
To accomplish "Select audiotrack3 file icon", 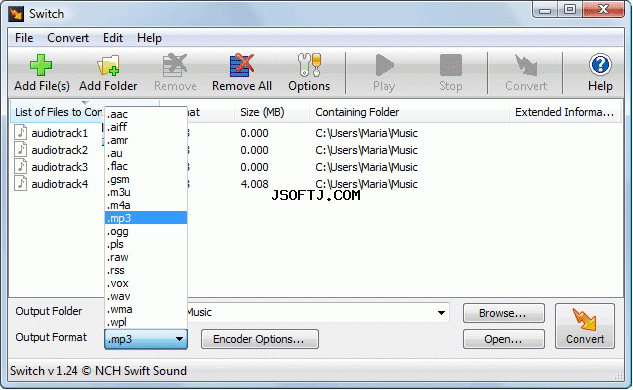I will [x=21, y=166].
